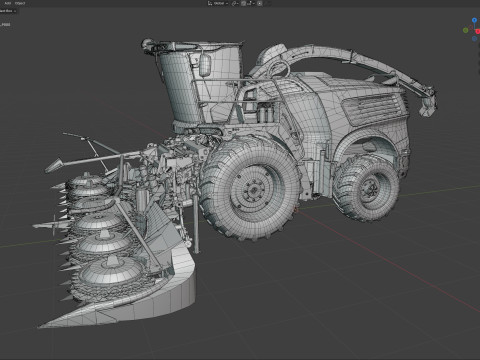480x360 pixels.
Task: Click the dark blue negative Z gizmo ball
Action: click(474, 39)
